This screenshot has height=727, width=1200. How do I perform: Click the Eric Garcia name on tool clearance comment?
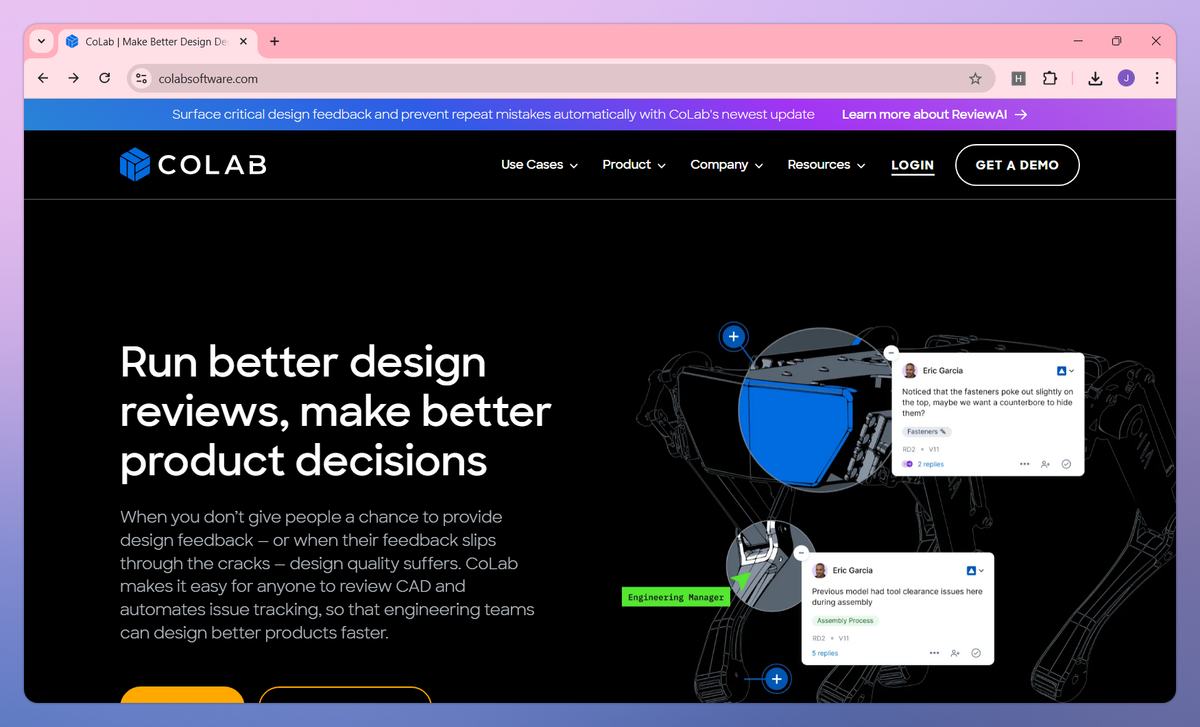tap(853, 570)
